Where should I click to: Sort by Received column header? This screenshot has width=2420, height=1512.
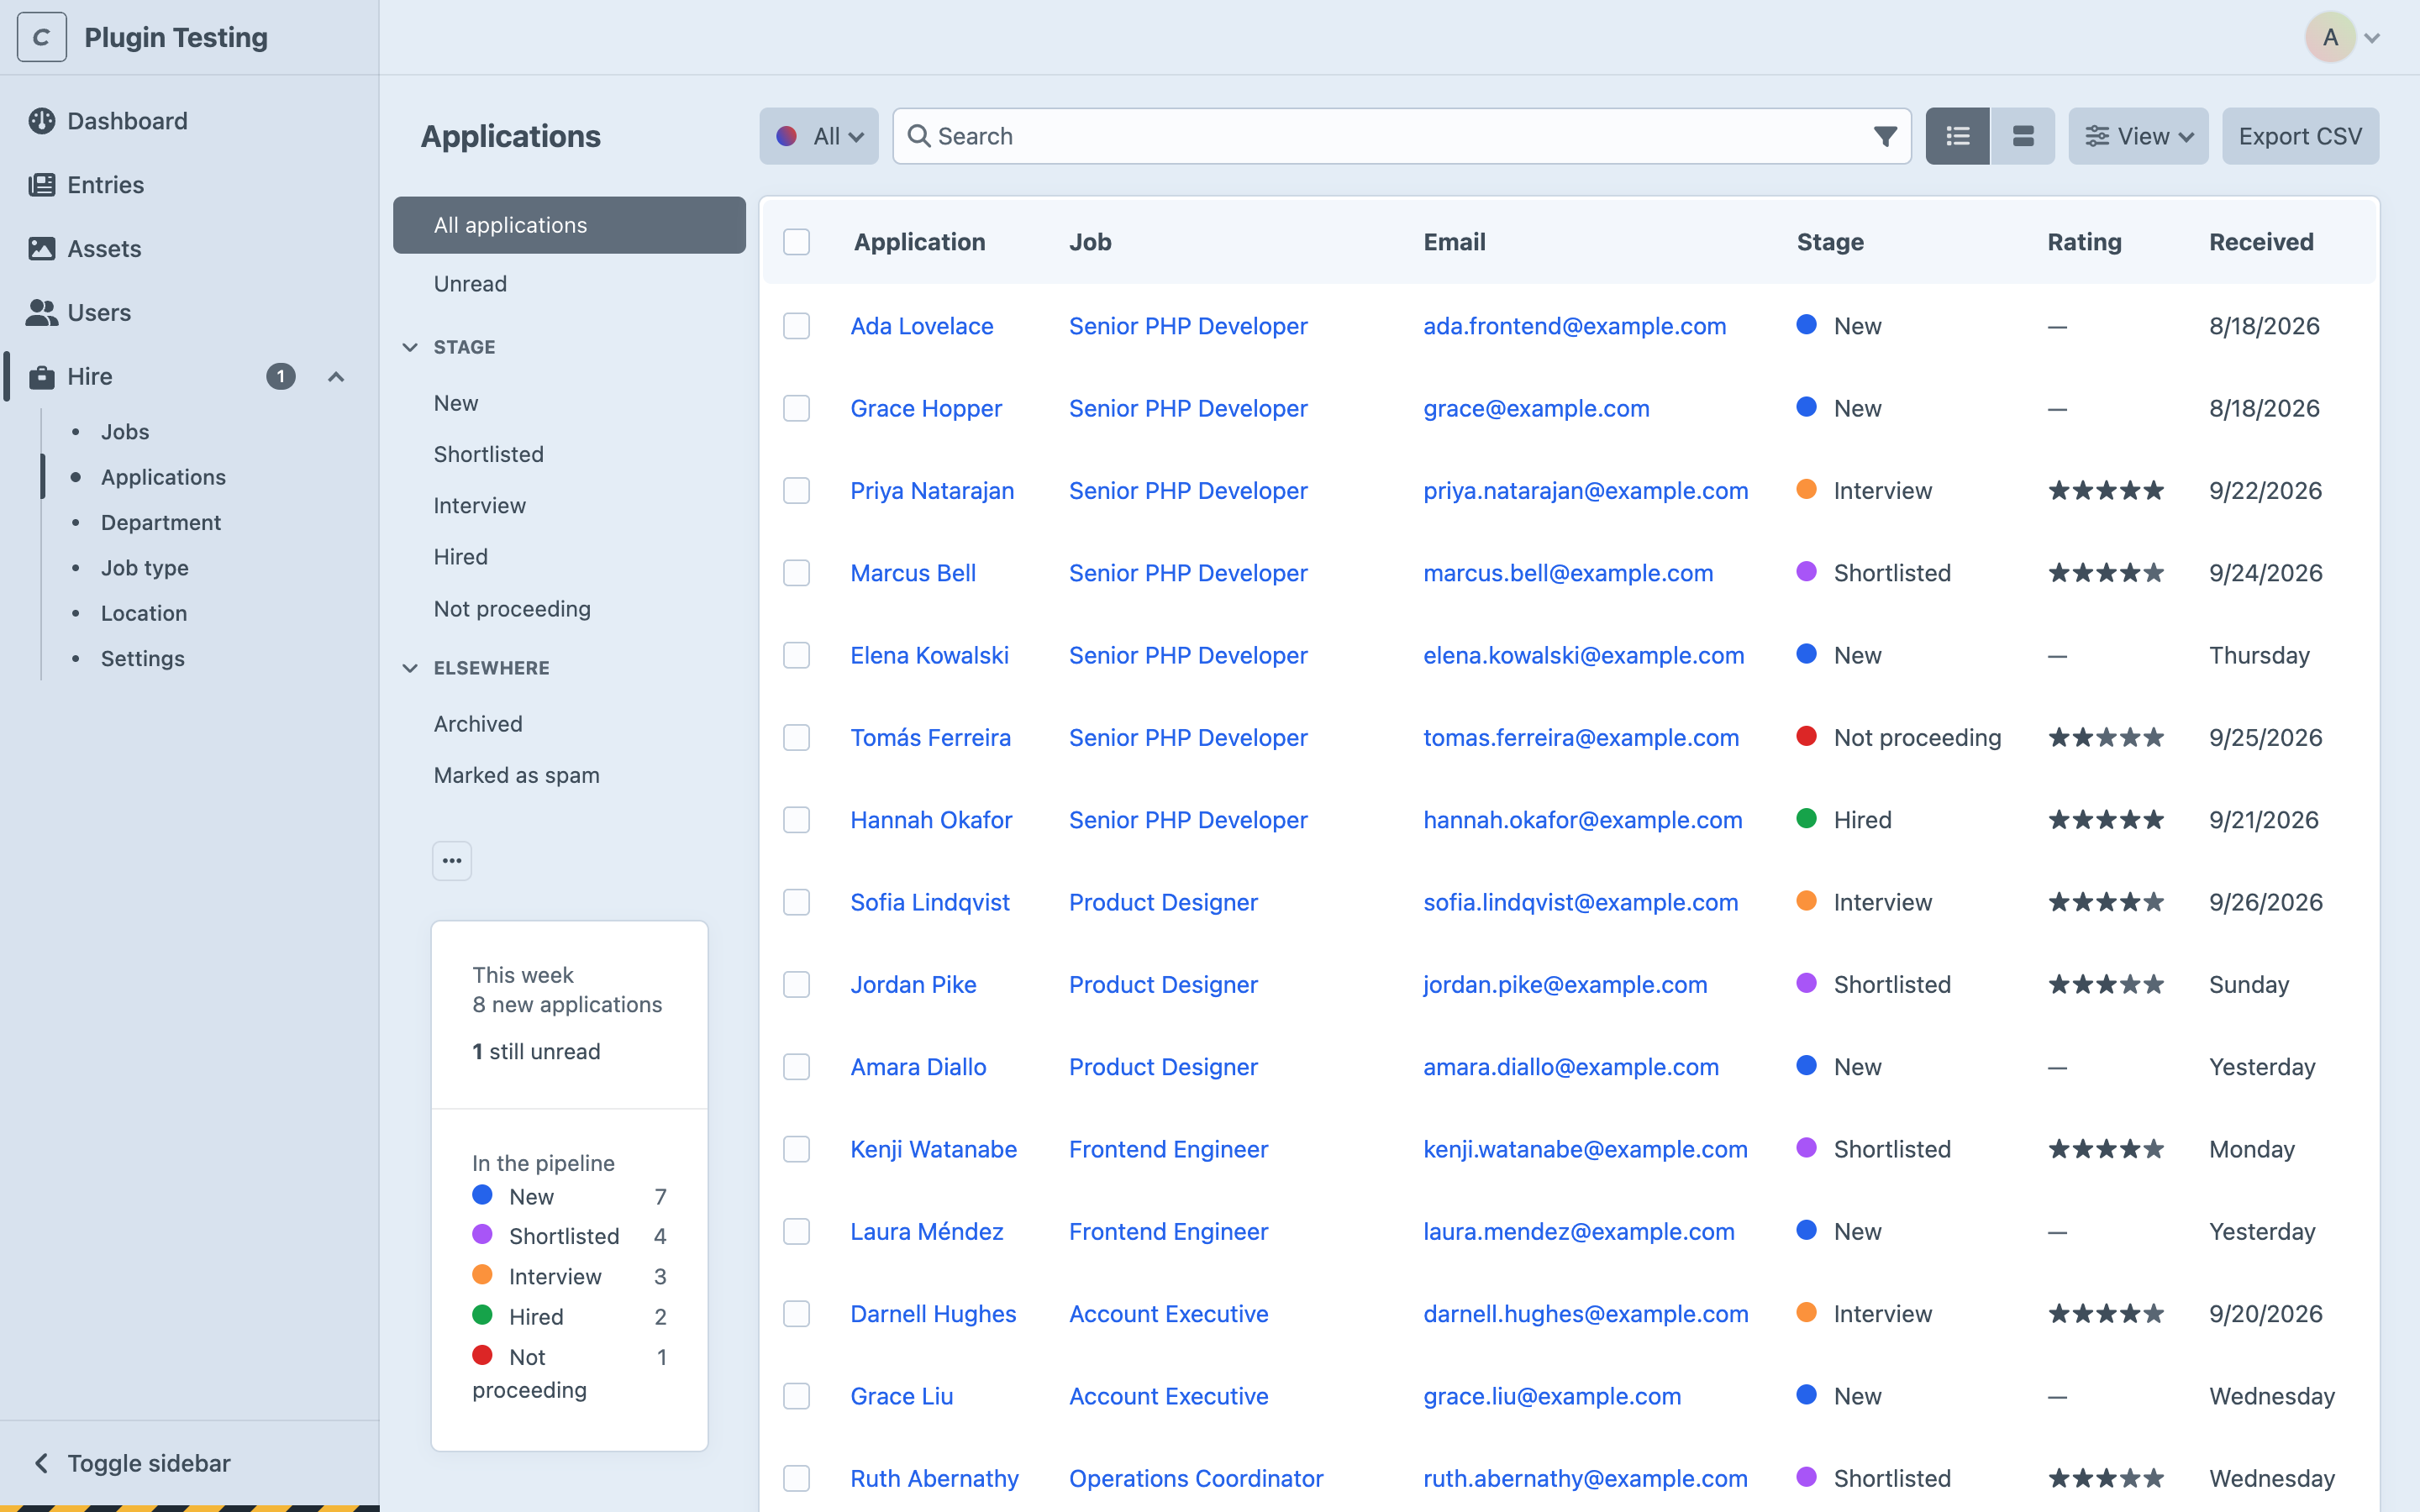point(2261,242)
